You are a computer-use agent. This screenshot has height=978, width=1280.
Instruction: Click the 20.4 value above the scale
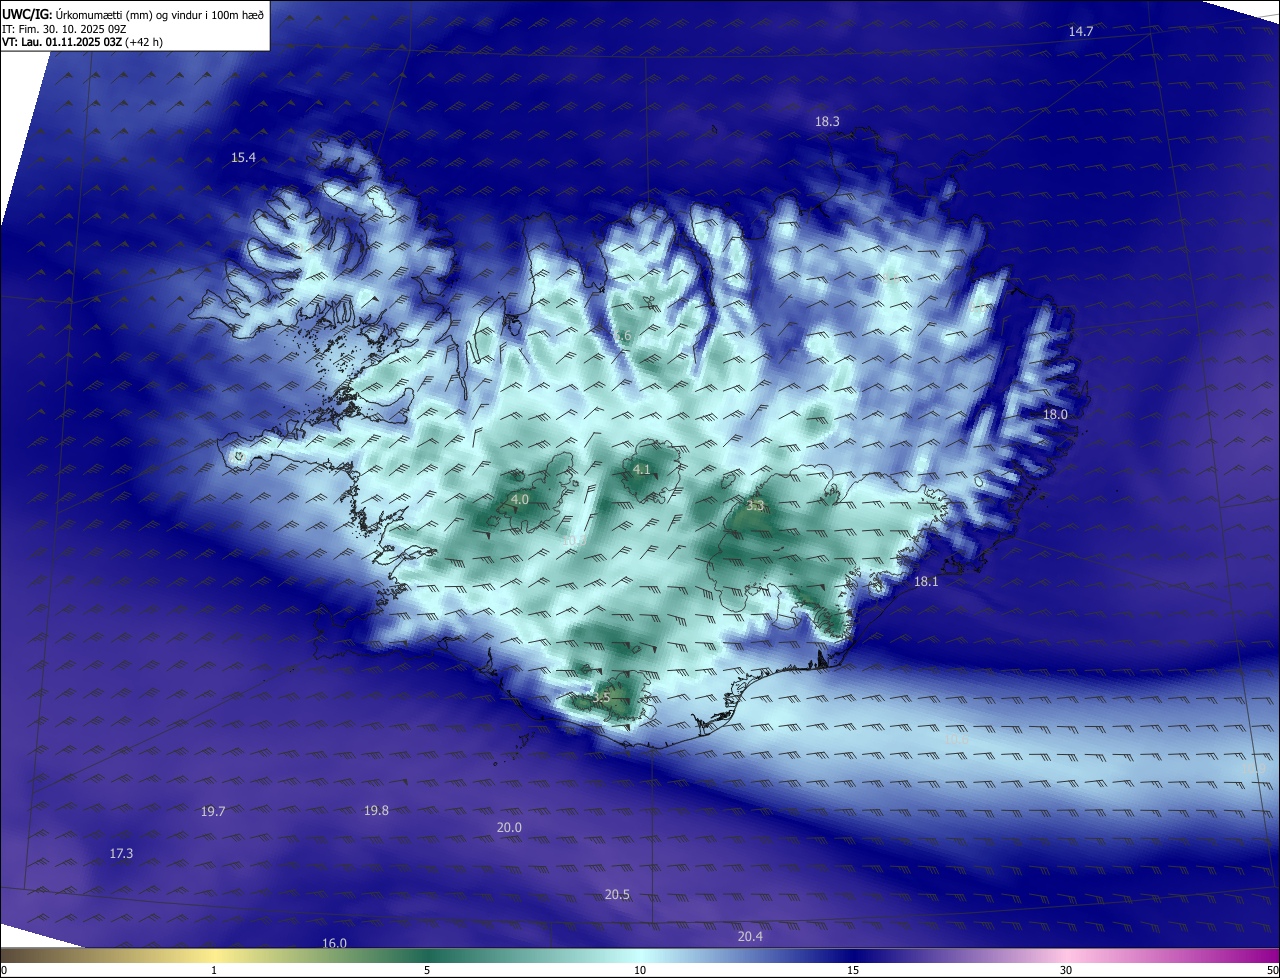click(x=750, y=937)
